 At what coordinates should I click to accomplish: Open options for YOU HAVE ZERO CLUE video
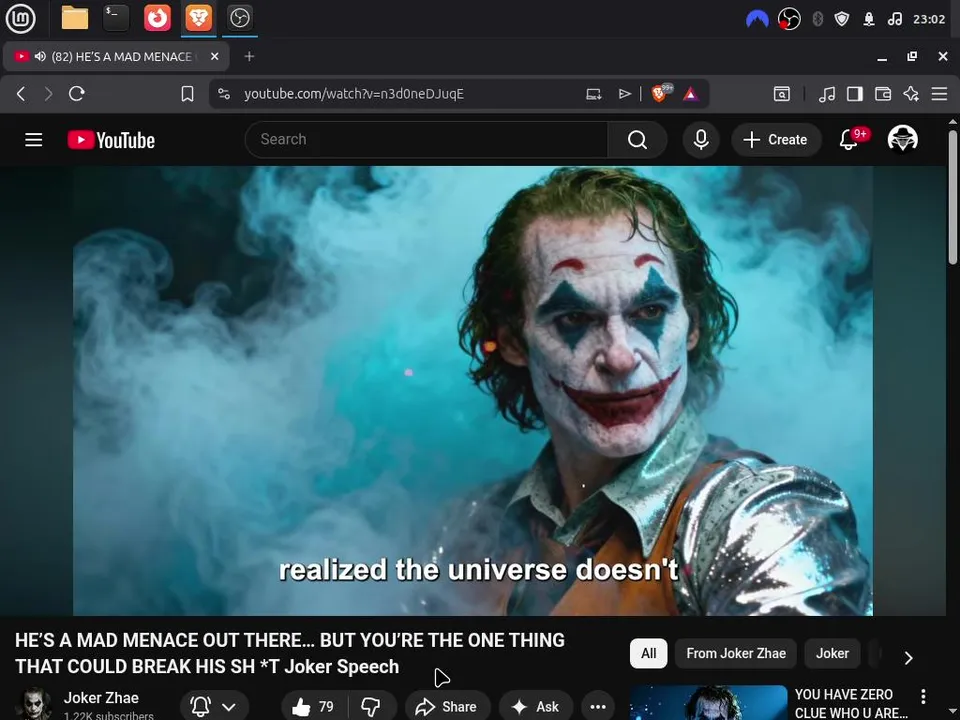[x=923, y=696]
